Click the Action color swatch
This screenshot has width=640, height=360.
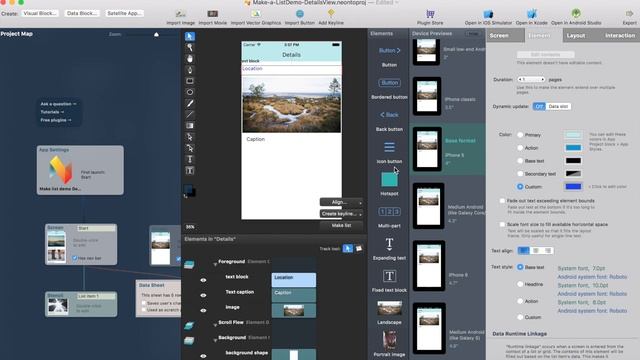[573, 148]
